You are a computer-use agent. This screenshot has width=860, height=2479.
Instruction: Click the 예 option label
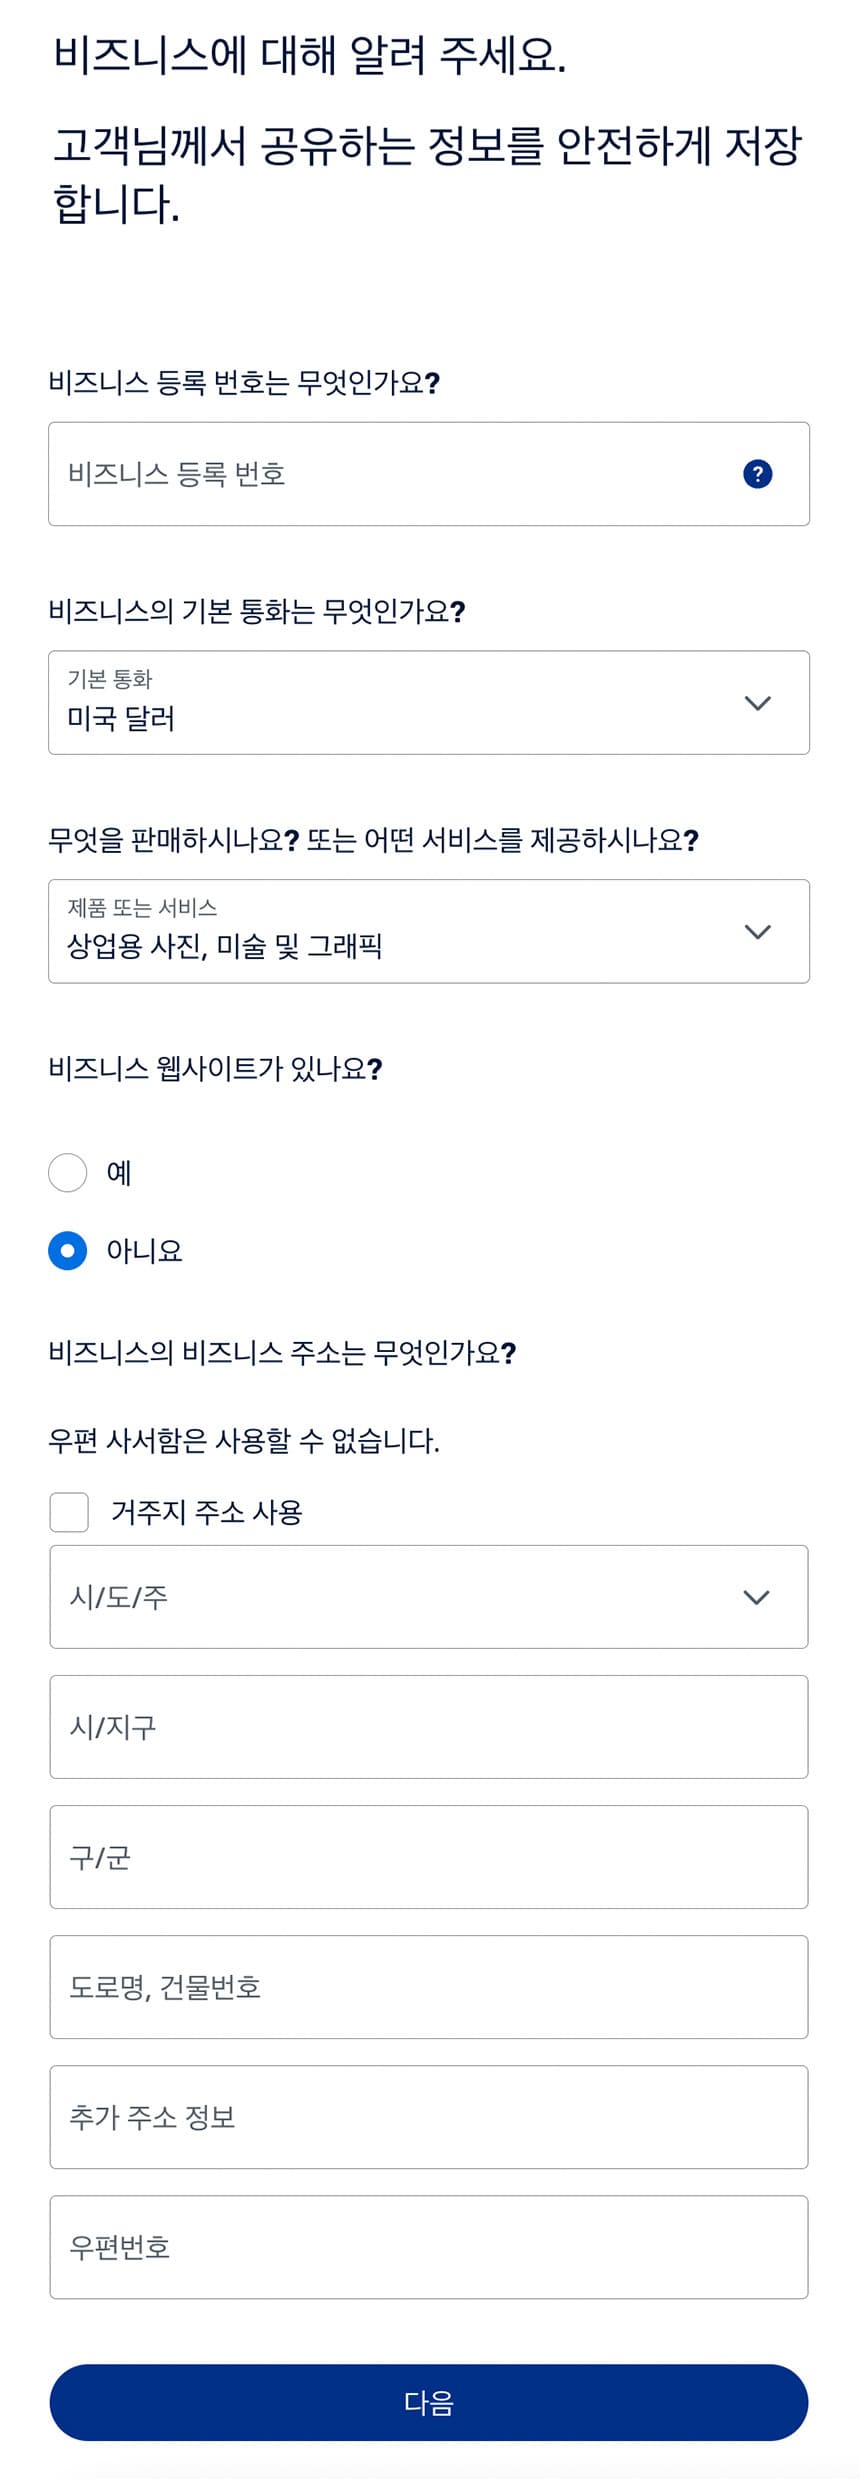tap(119, 1172)
